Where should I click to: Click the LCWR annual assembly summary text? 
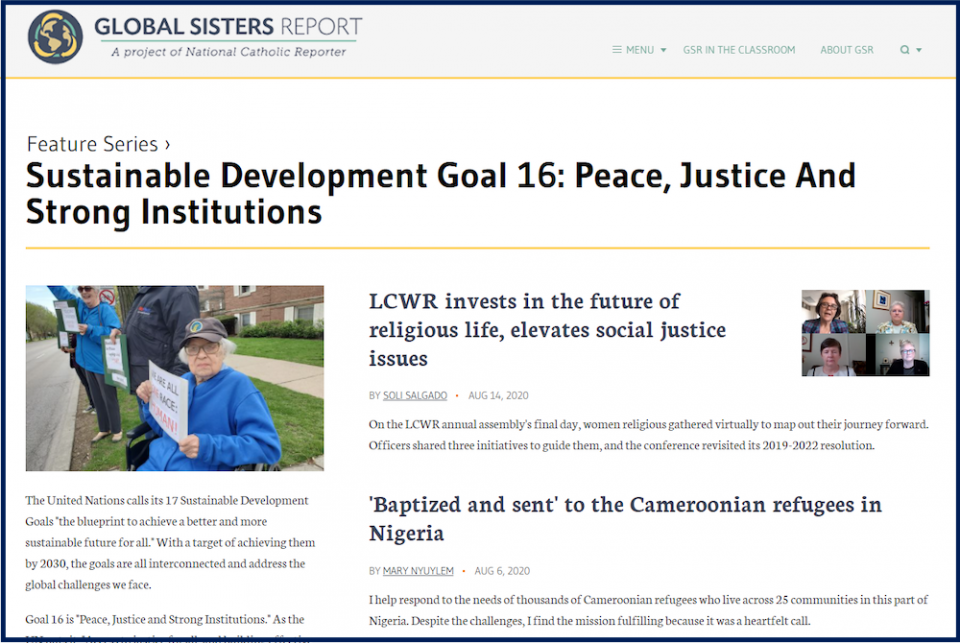click(648, 435)
